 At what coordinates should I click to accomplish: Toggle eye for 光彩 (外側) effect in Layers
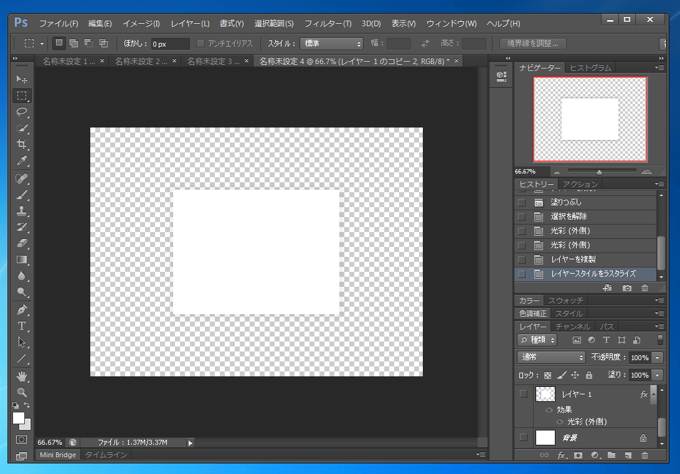[x=560, y=422]
